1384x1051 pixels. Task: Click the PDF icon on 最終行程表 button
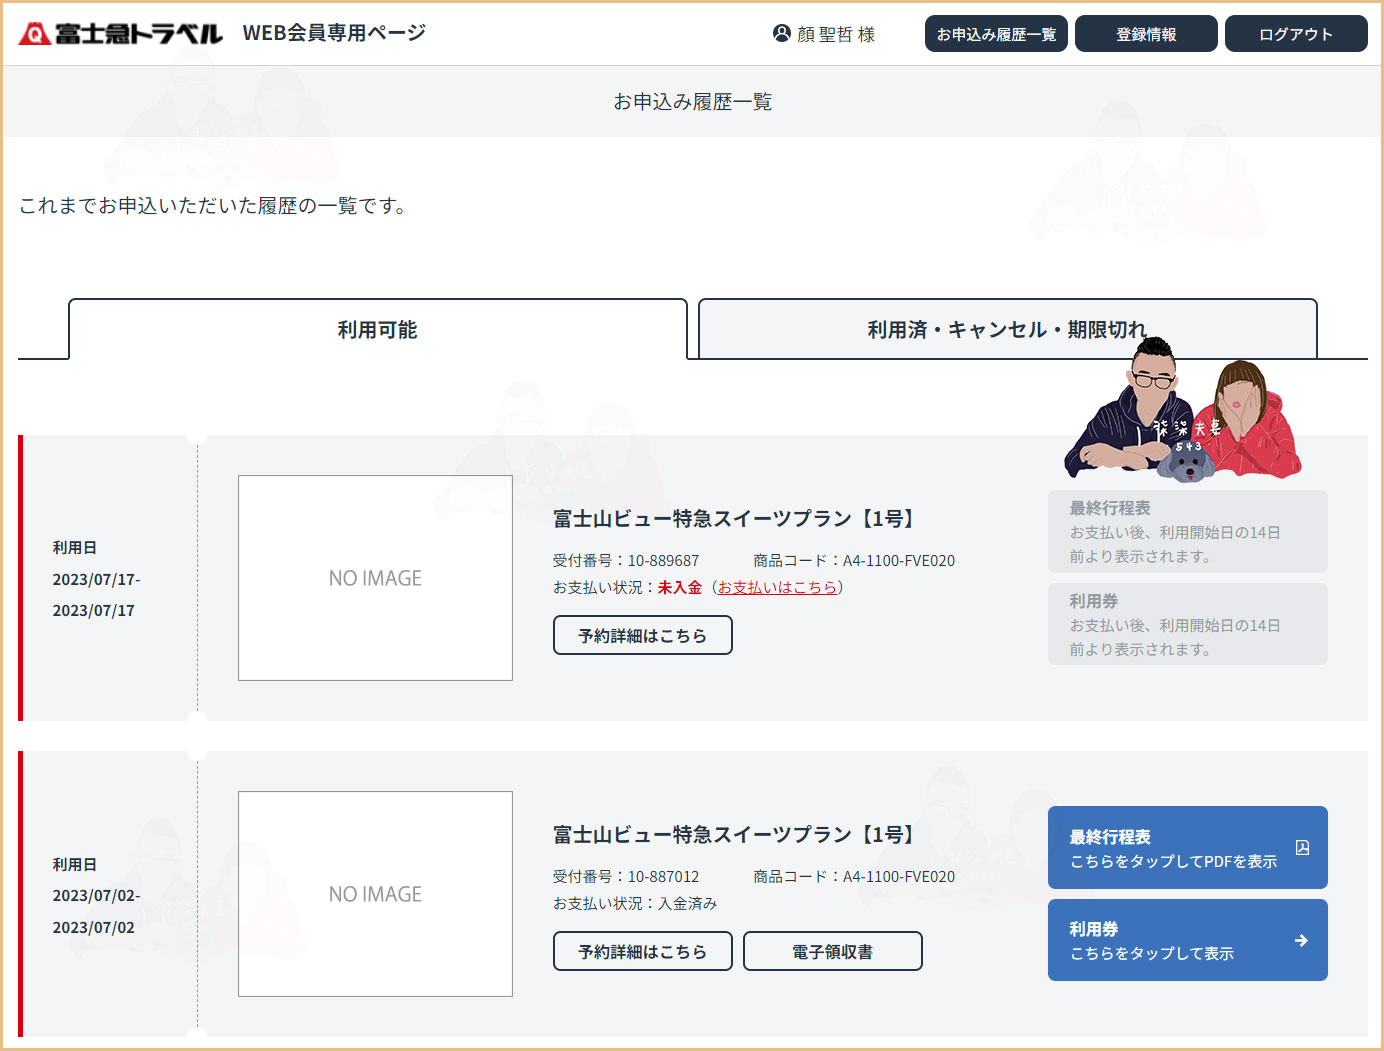point(1302,848)
